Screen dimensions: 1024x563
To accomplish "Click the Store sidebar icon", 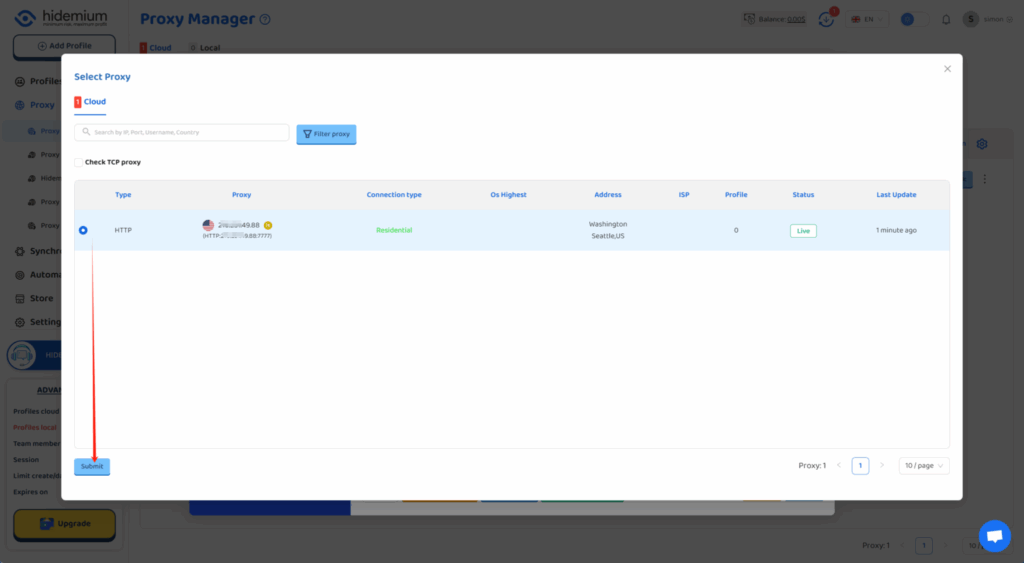I will tap(20, 298).
